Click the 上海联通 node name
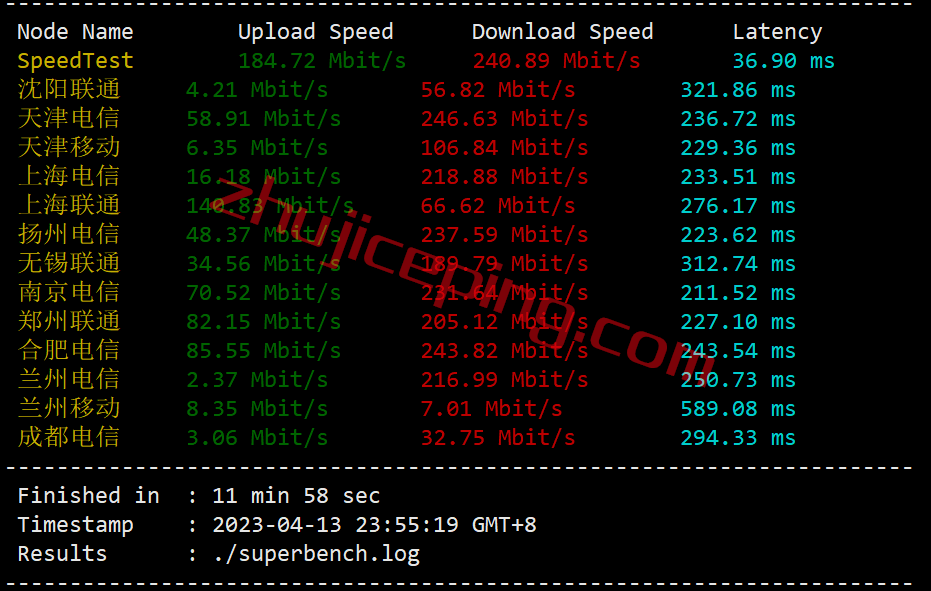The height and width of the screenshot is (591, 931). 69,206
